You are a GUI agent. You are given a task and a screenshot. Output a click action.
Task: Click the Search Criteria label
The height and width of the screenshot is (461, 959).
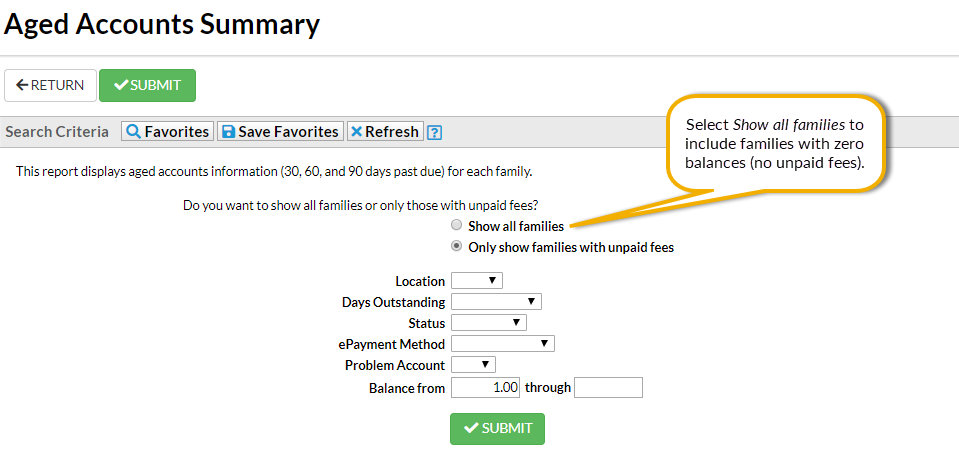tap(57, 132)
